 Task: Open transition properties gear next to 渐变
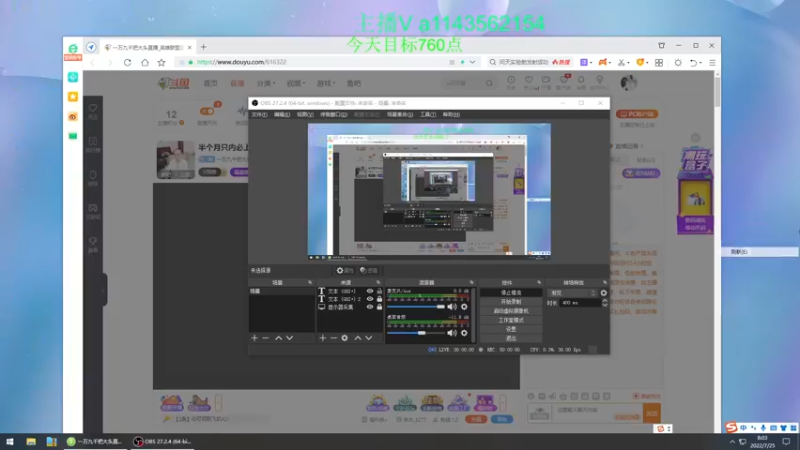pyautogui.click(x=604, y=293)
